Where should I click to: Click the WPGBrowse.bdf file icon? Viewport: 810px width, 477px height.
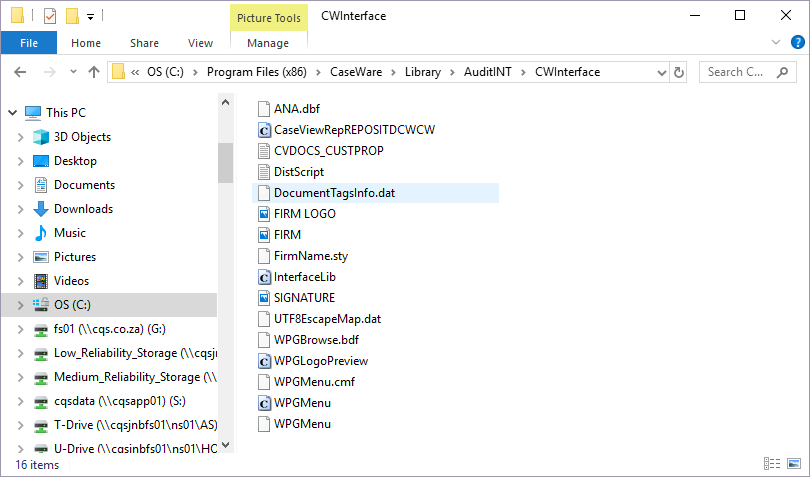(x=264, y=340)
